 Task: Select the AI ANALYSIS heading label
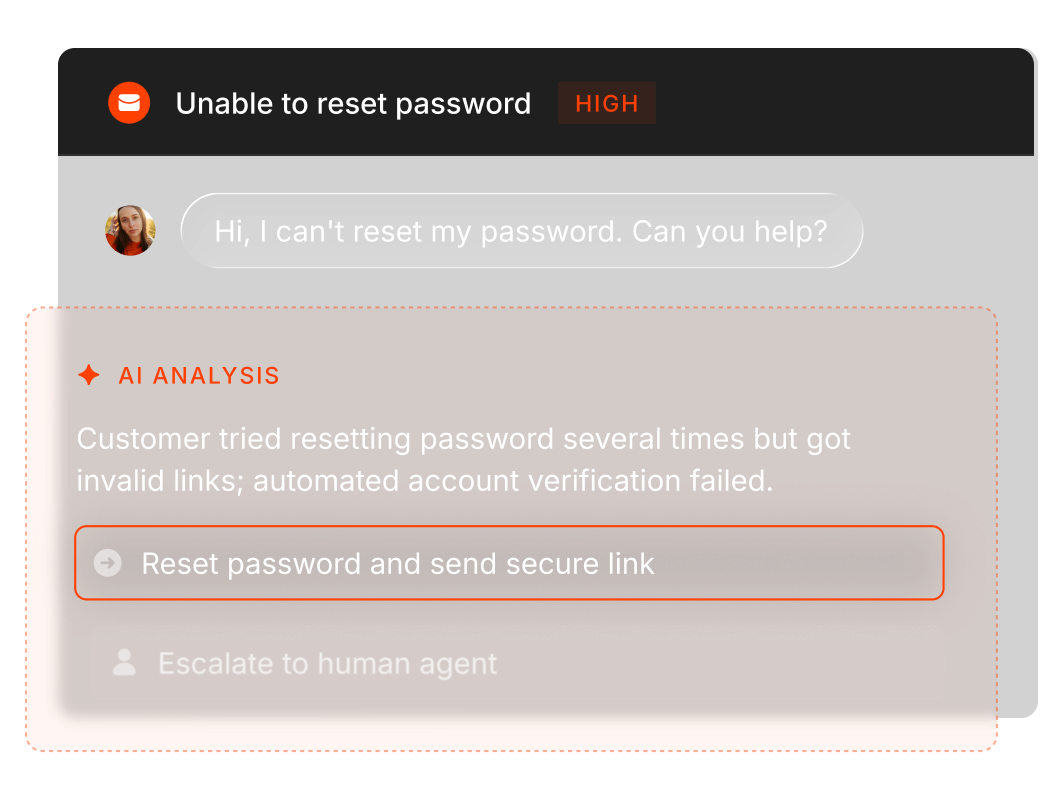point(199,376)
